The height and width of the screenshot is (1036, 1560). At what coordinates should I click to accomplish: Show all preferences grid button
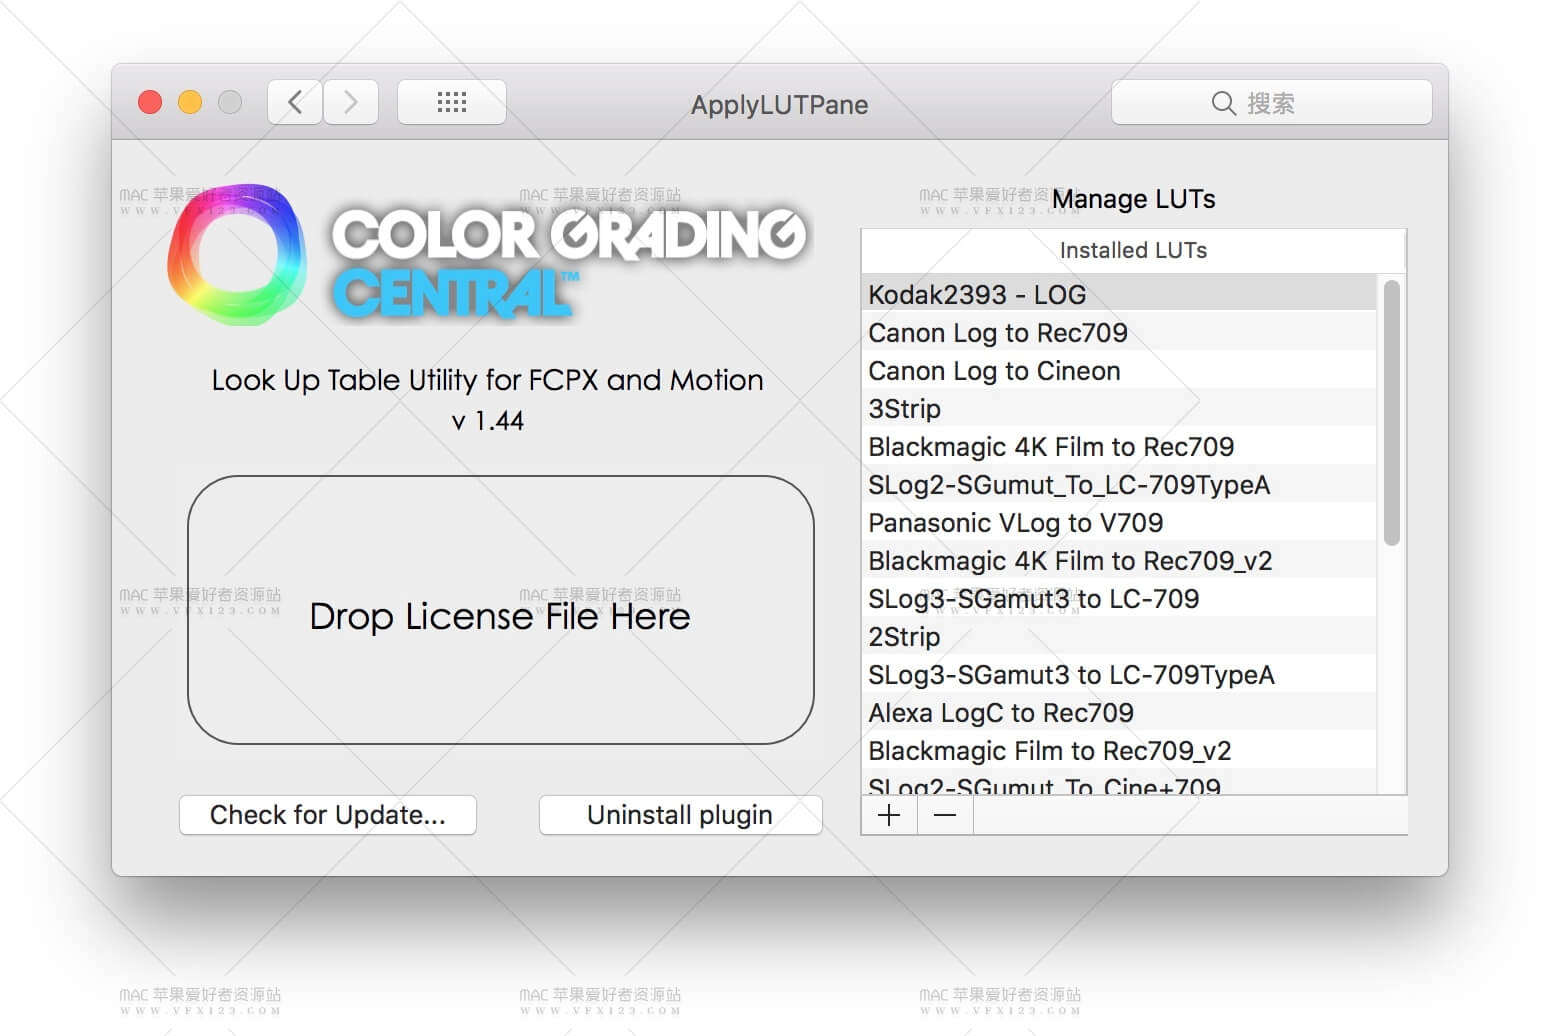[x=452, y=102]
